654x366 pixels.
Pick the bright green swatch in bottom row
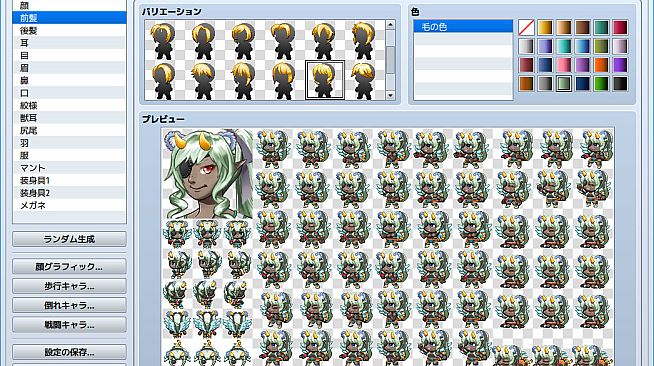(x=601, y=84)
